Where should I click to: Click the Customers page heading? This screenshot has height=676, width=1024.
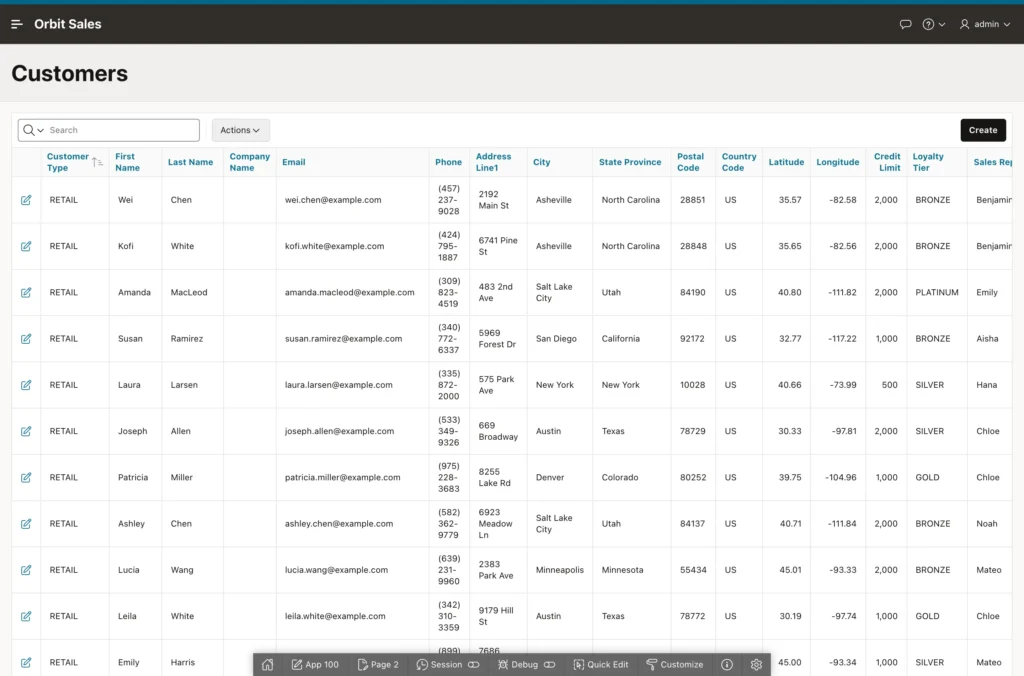[70, 73]
